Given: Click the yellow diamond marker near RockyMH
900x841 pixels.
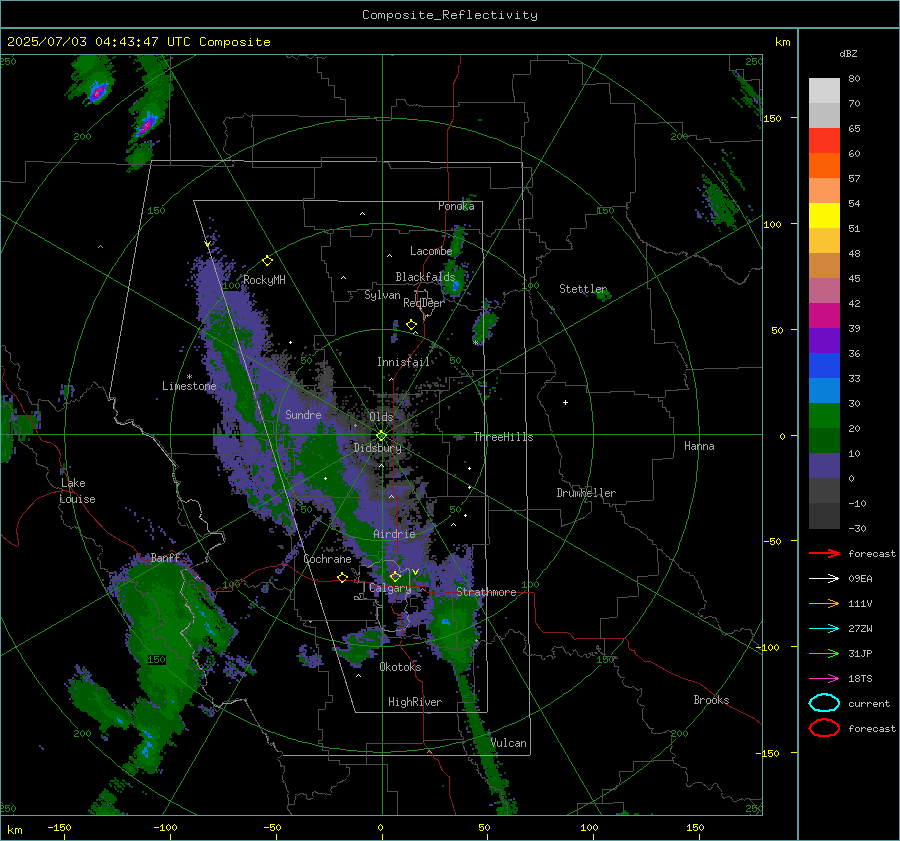Looking at the screenshot, I should (267, 261).
